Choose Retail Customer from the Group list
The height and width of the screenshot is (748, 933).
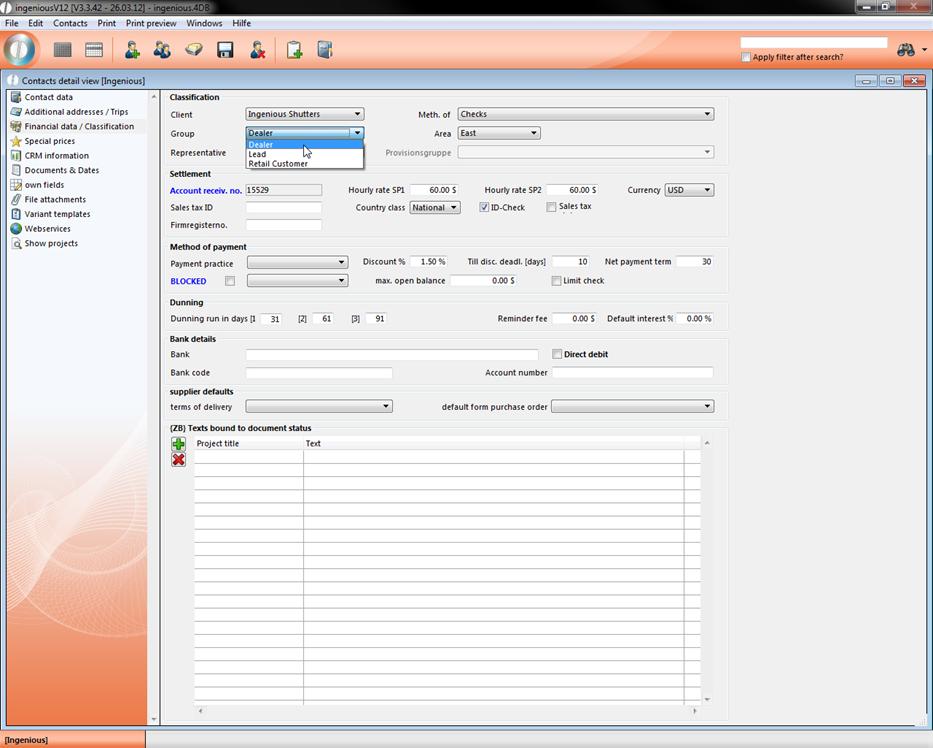pos(278,164)
